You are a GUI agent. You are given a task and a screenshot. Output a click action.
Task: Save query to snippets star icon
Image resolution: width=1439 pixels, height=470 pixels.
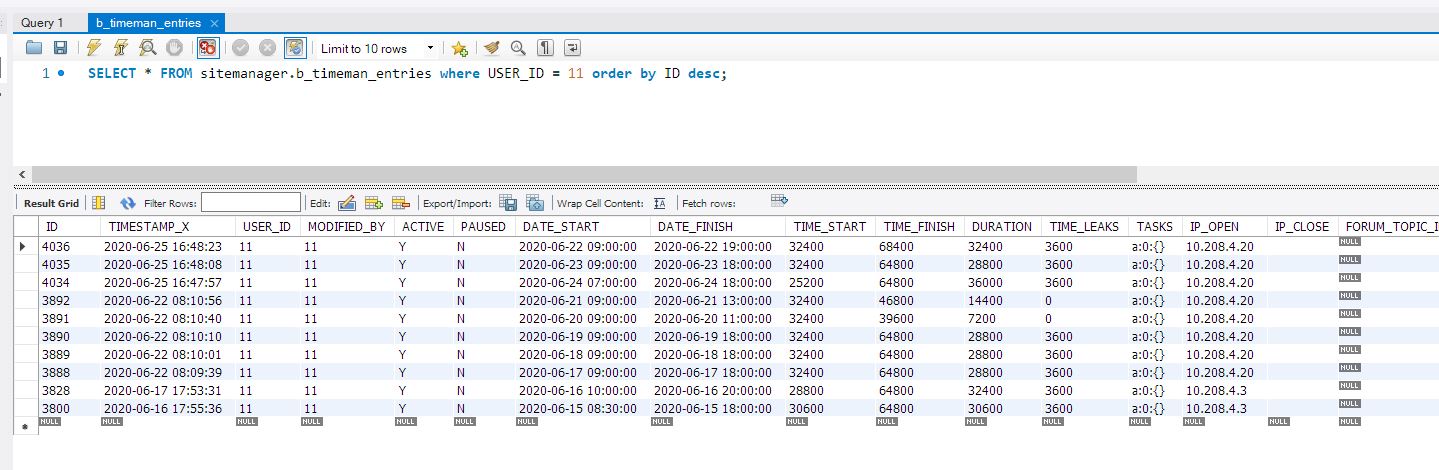[459, 48]
